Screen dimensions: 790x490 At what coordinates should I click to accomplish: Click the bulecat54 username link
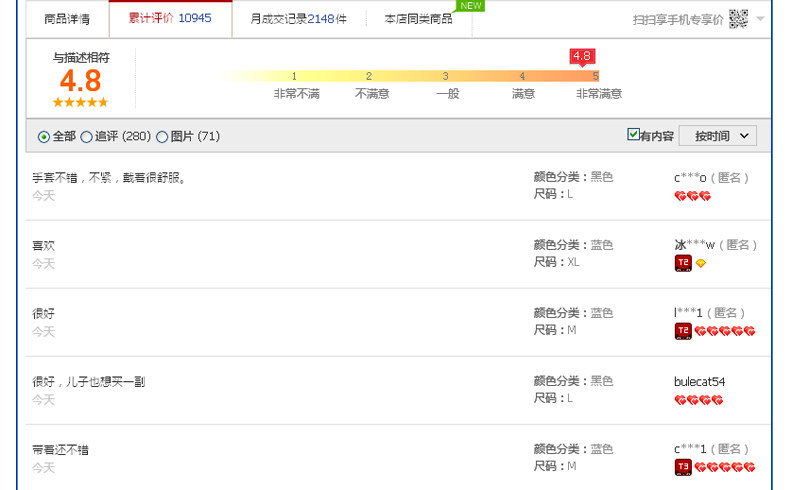point(700,381)
